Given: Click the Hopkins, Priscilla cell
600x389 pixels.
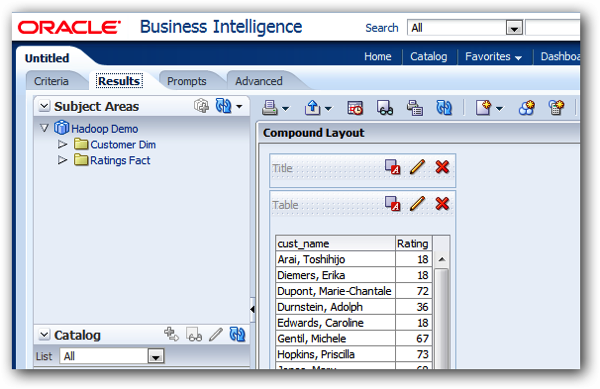Looking at the screenshot, I should coord(336,354).
